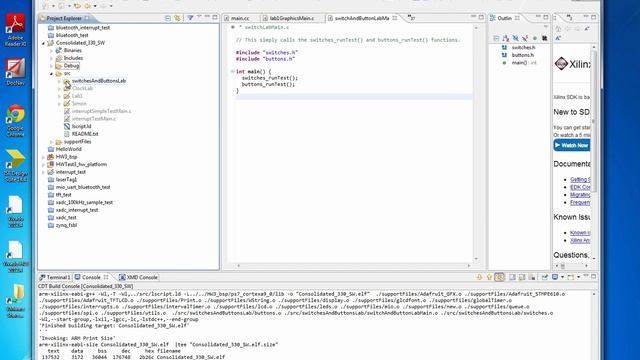Expand the Debug folder

pos(51,66)
